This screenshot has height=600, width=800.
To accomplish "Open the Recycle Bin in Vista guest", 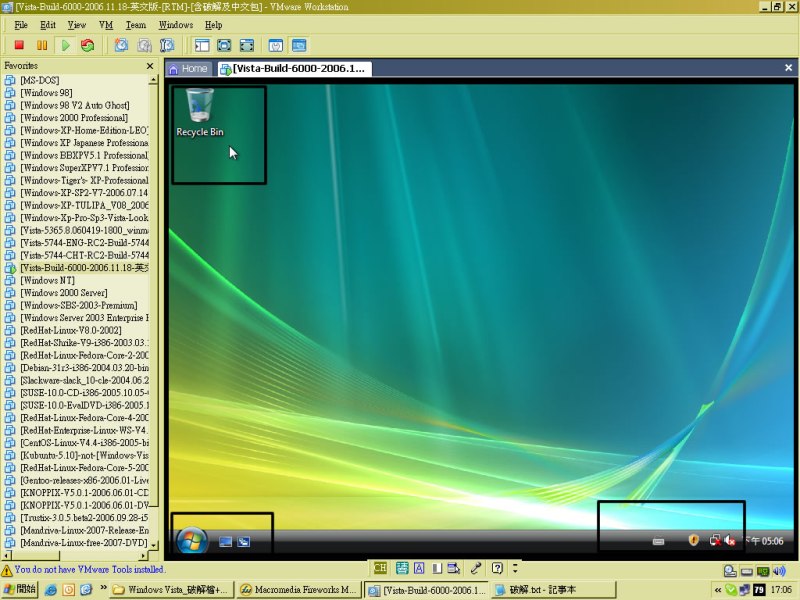I will [x=199, y=113].
